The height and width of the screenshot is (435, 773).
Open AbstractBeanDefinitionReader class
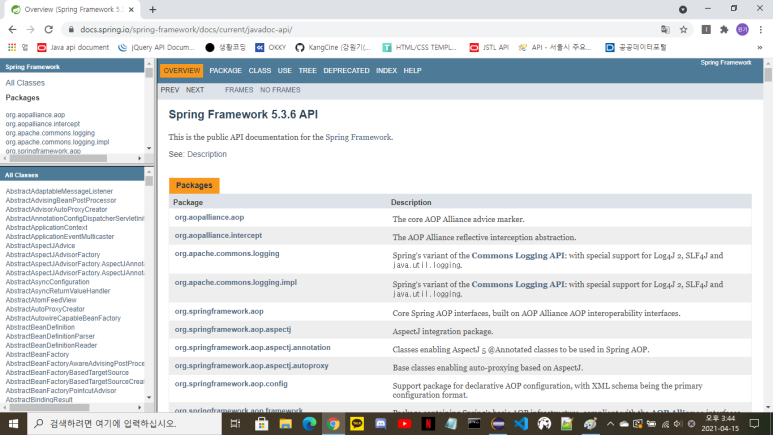tap(51, 345)
